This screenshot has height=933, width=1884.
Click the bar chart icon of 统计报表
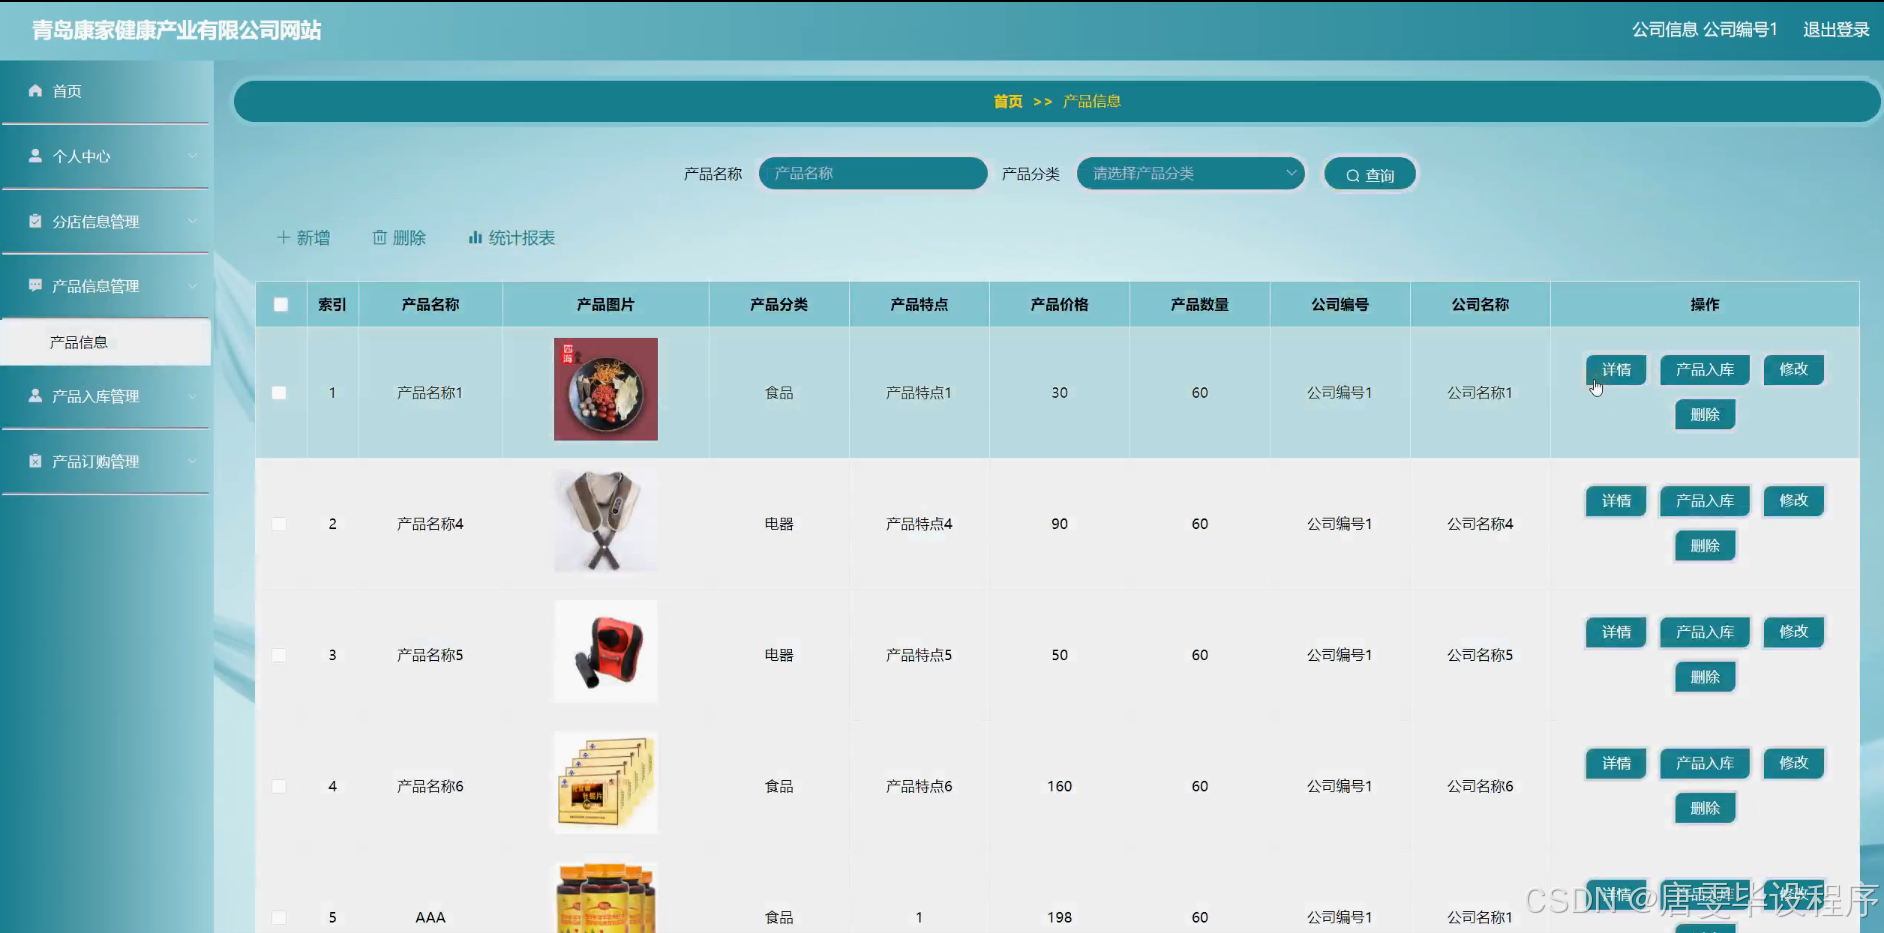[x=475, y=238]
